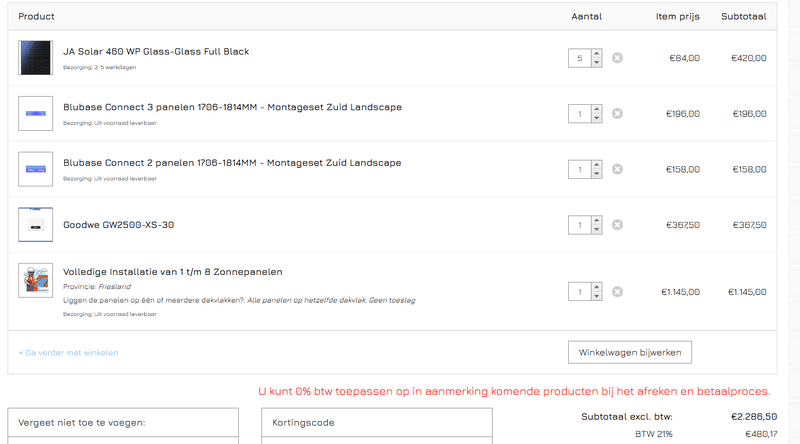
Task: Open Blubase Connect 2 panelen thumbnail
Action: click(x=36, y=169)
